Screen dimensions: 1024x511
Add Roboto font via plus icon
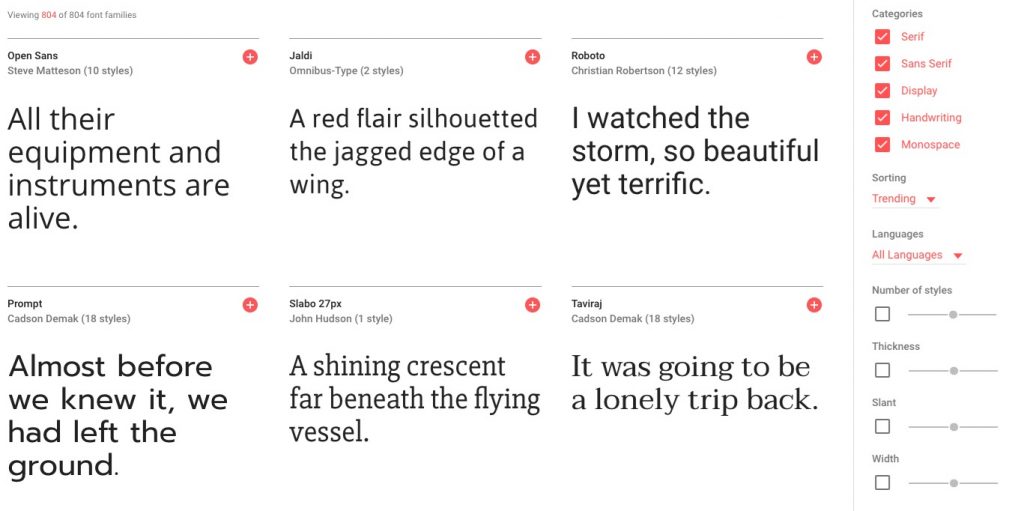point(814,57)
